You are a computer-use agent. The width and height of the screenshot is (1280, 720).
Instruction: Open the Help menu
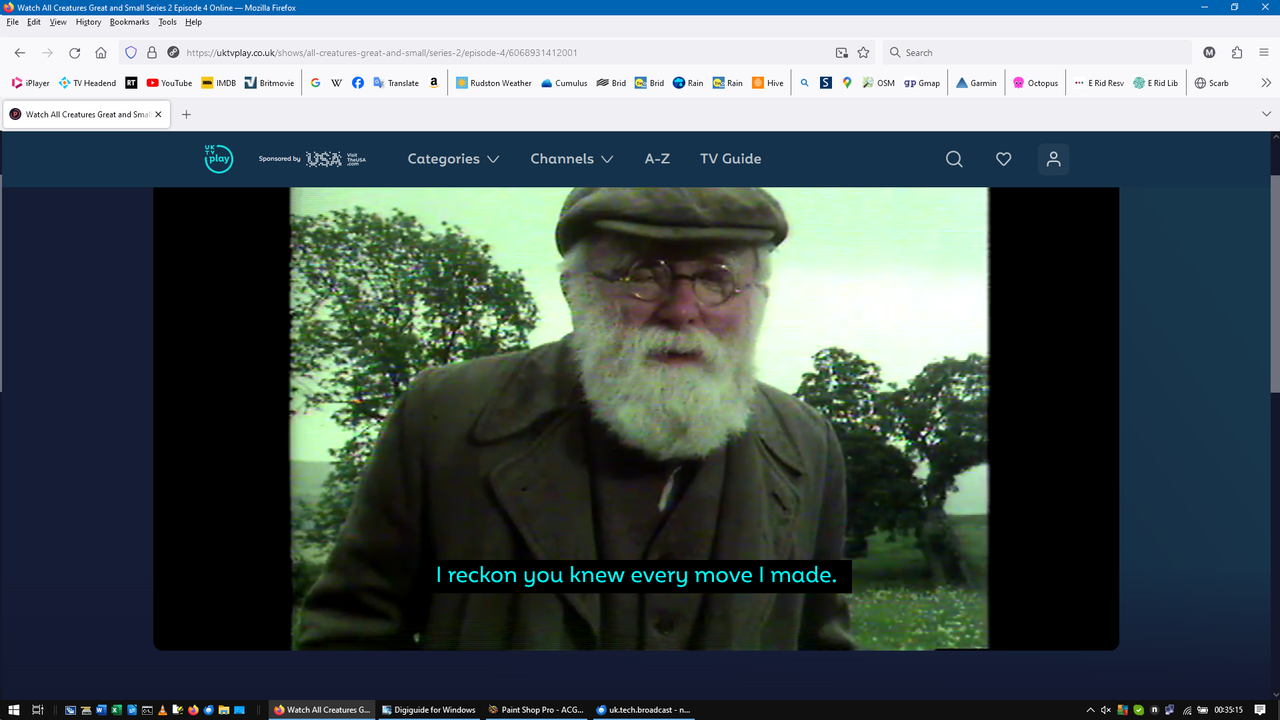[x=194, y=22]
